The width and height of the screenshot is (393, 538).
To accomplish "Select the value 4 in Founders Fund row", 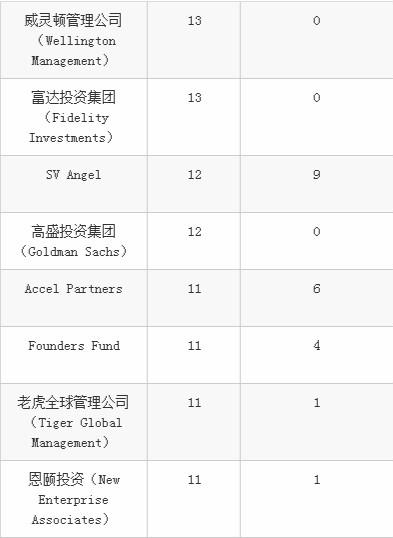I will (x=316, y=346).
